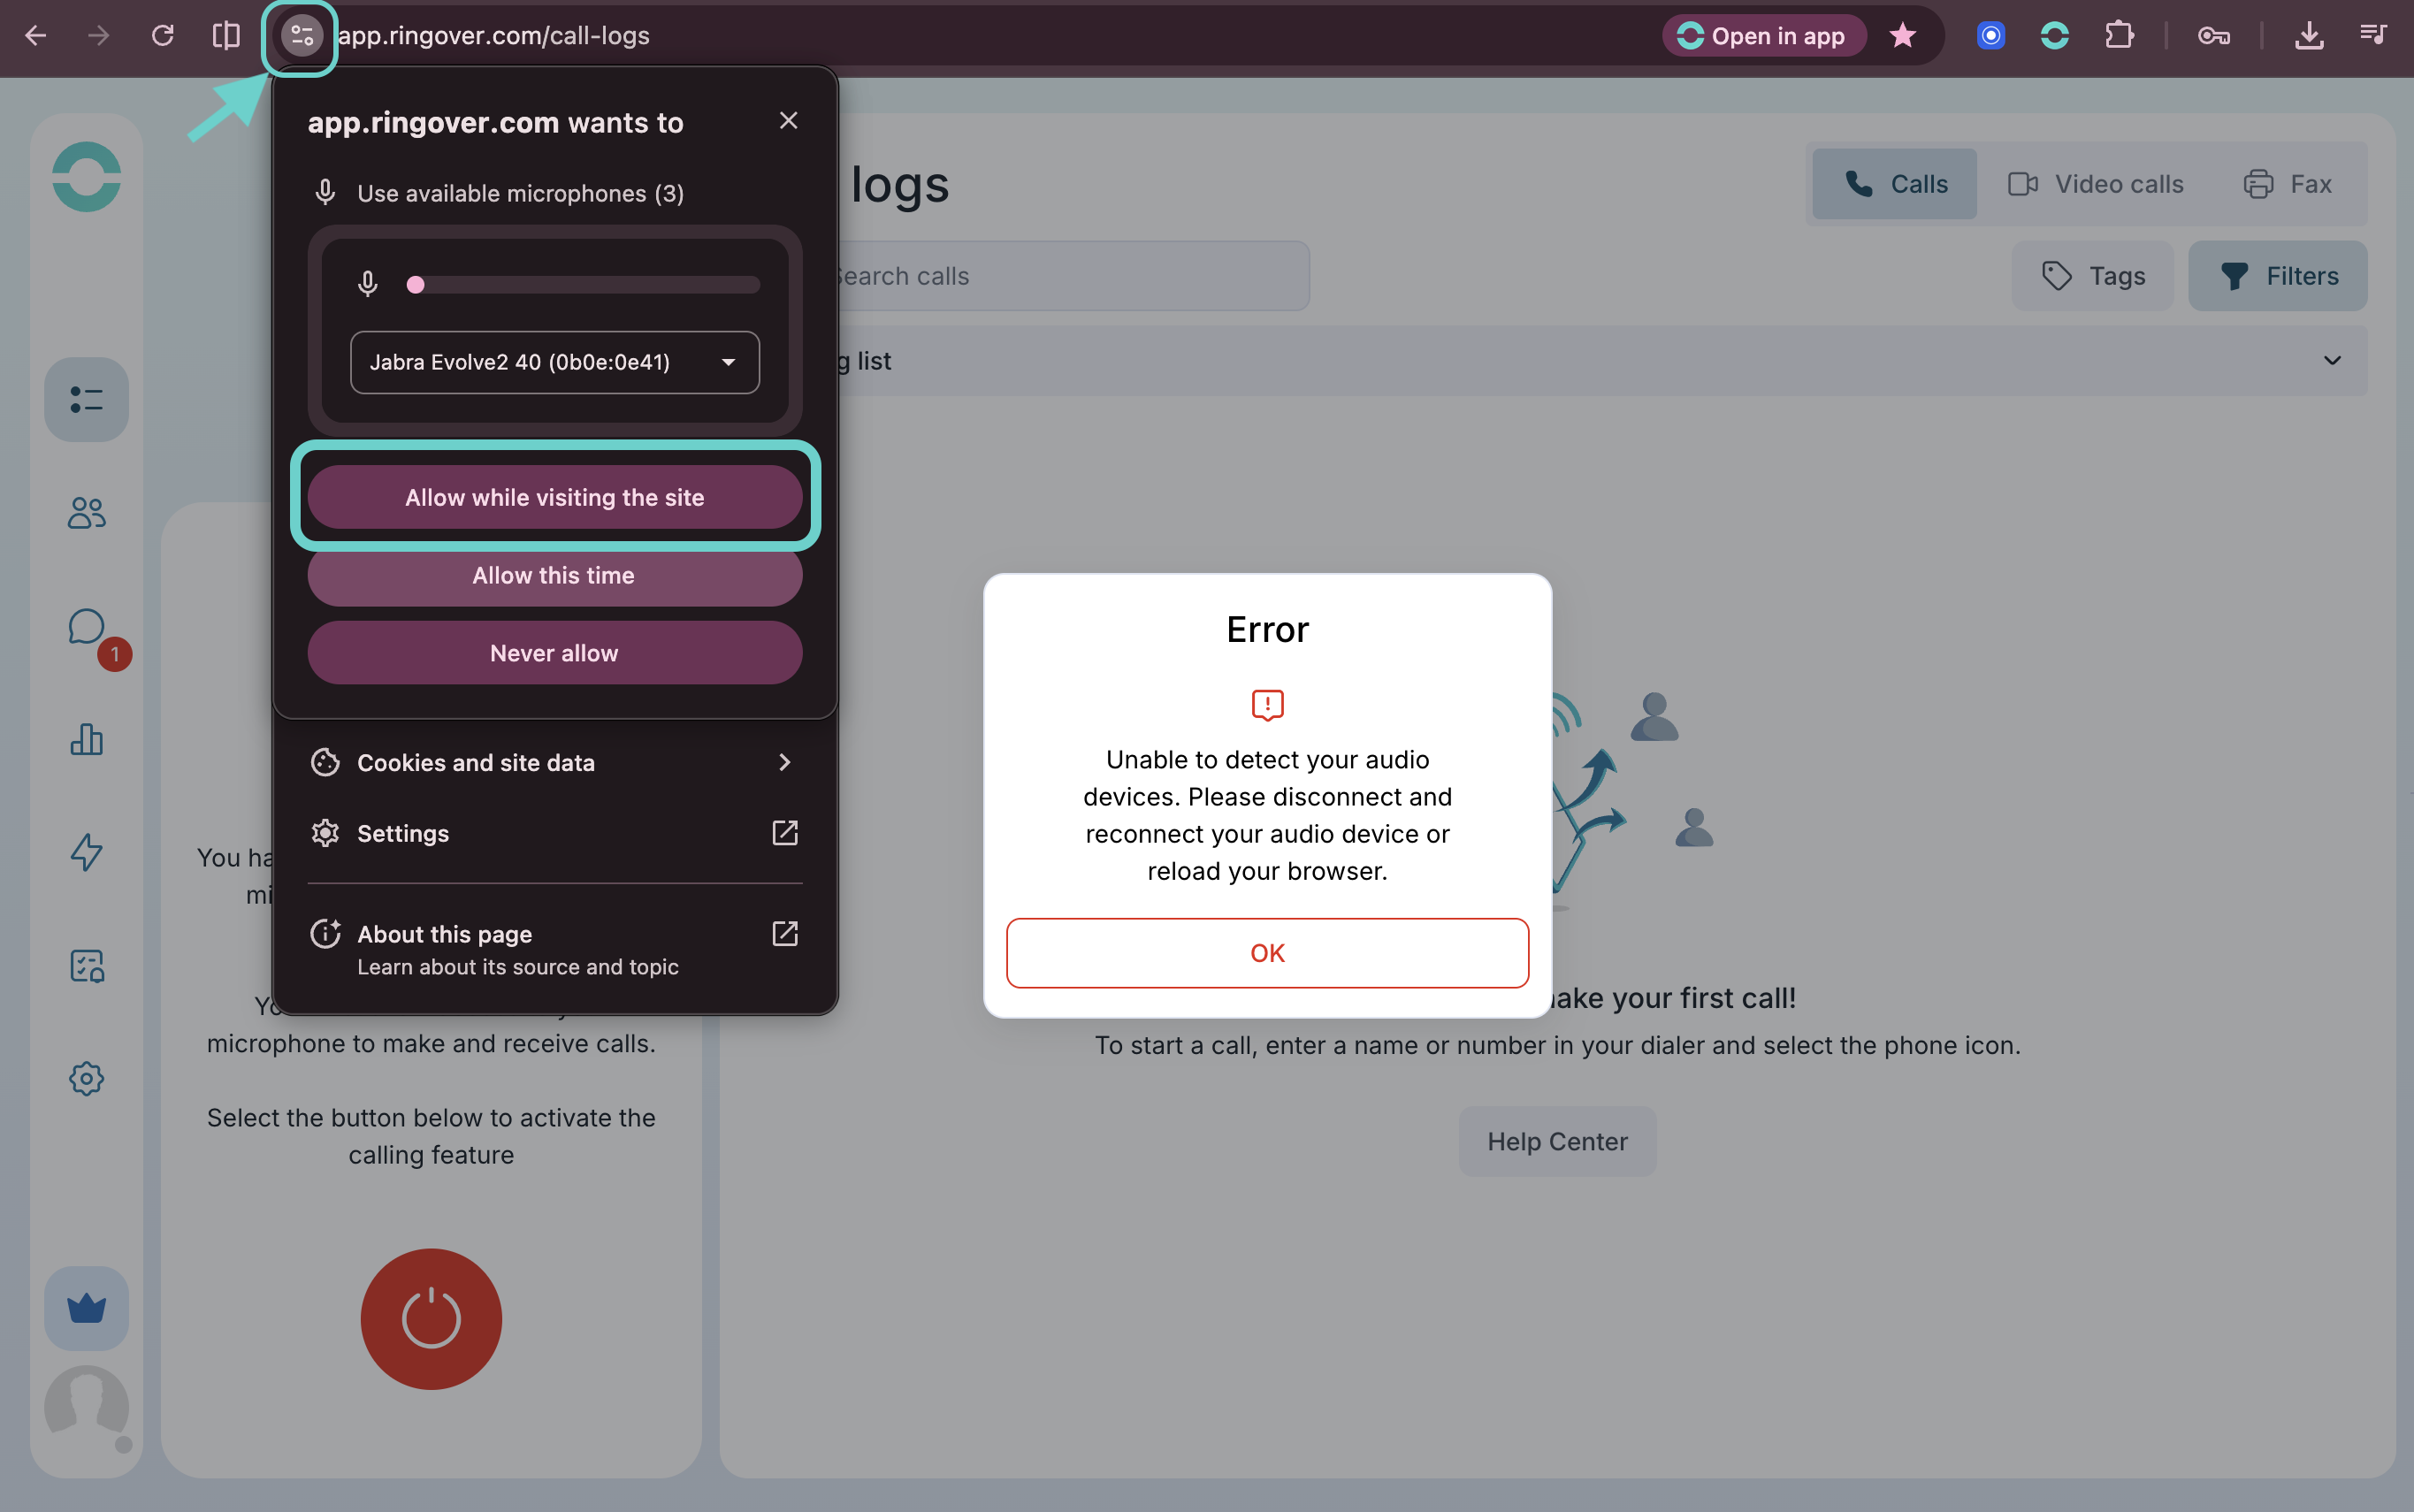The height and width of the screenshot is (1512, 2414).
Task: Open call logs list icon in sidebar
Action: click(87, 400)
